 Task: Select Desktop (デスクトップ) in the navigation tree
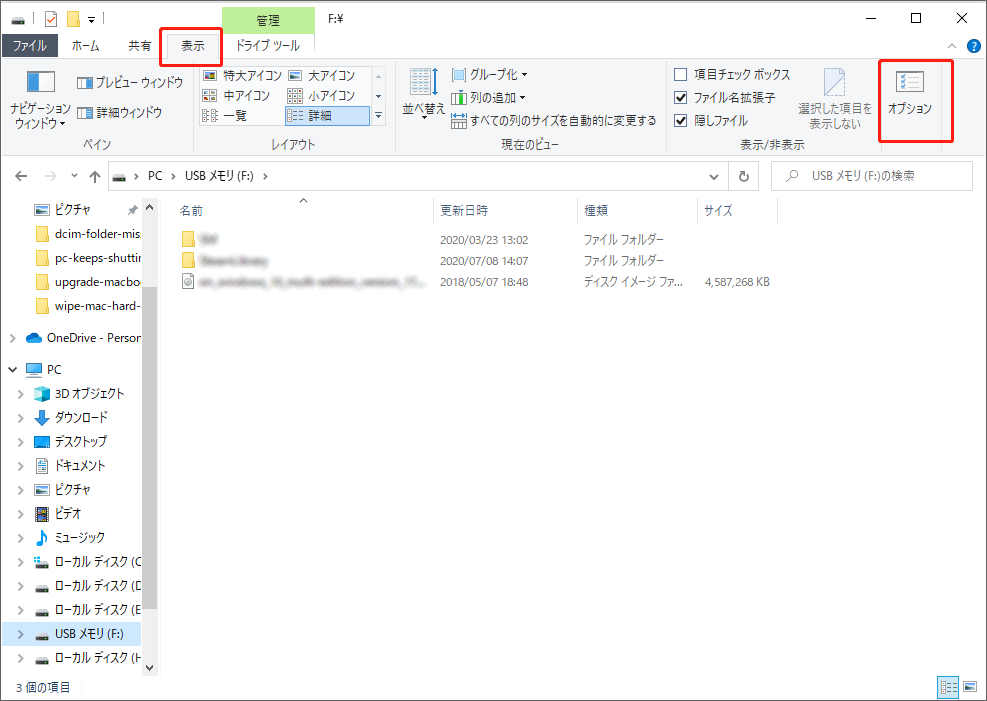tap(70, 441)
